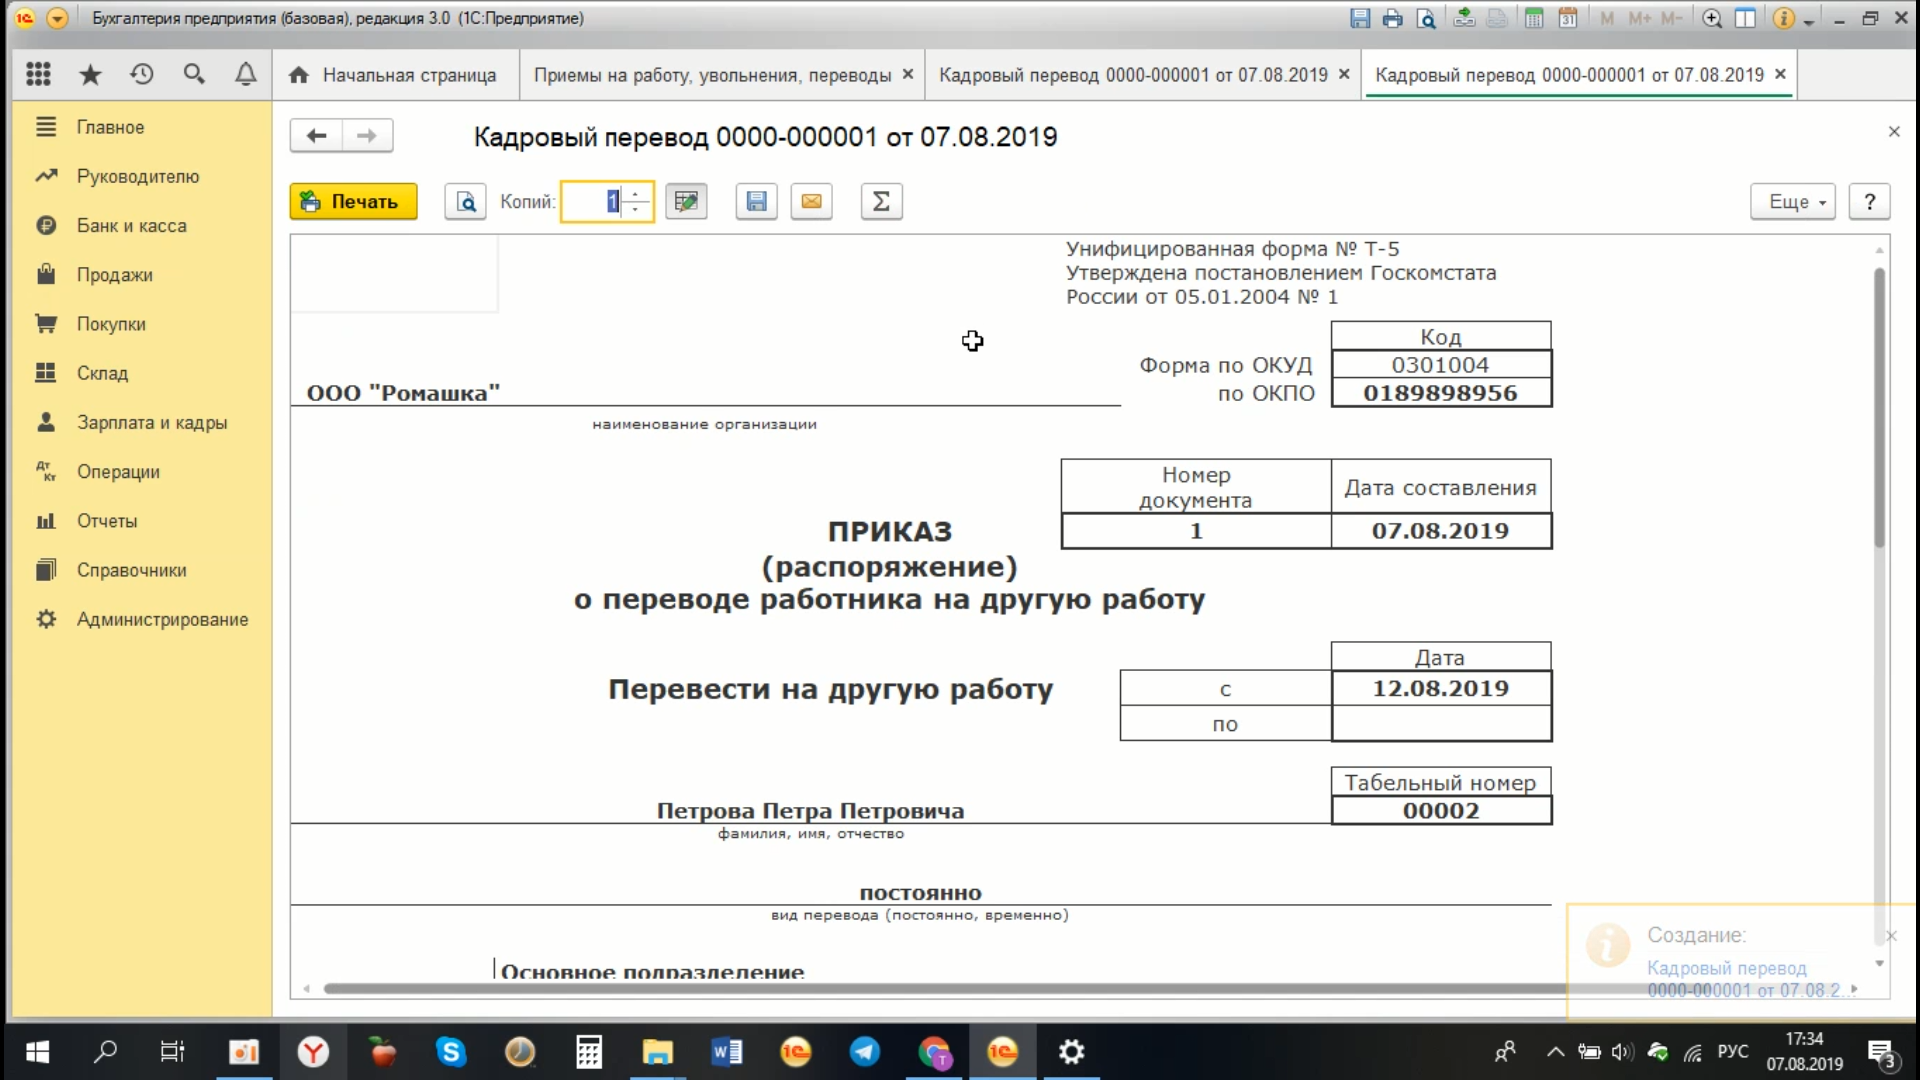Screen dimensions: 1920x1080
Task: Toggle the edit mode table icon
Action: 686,202
